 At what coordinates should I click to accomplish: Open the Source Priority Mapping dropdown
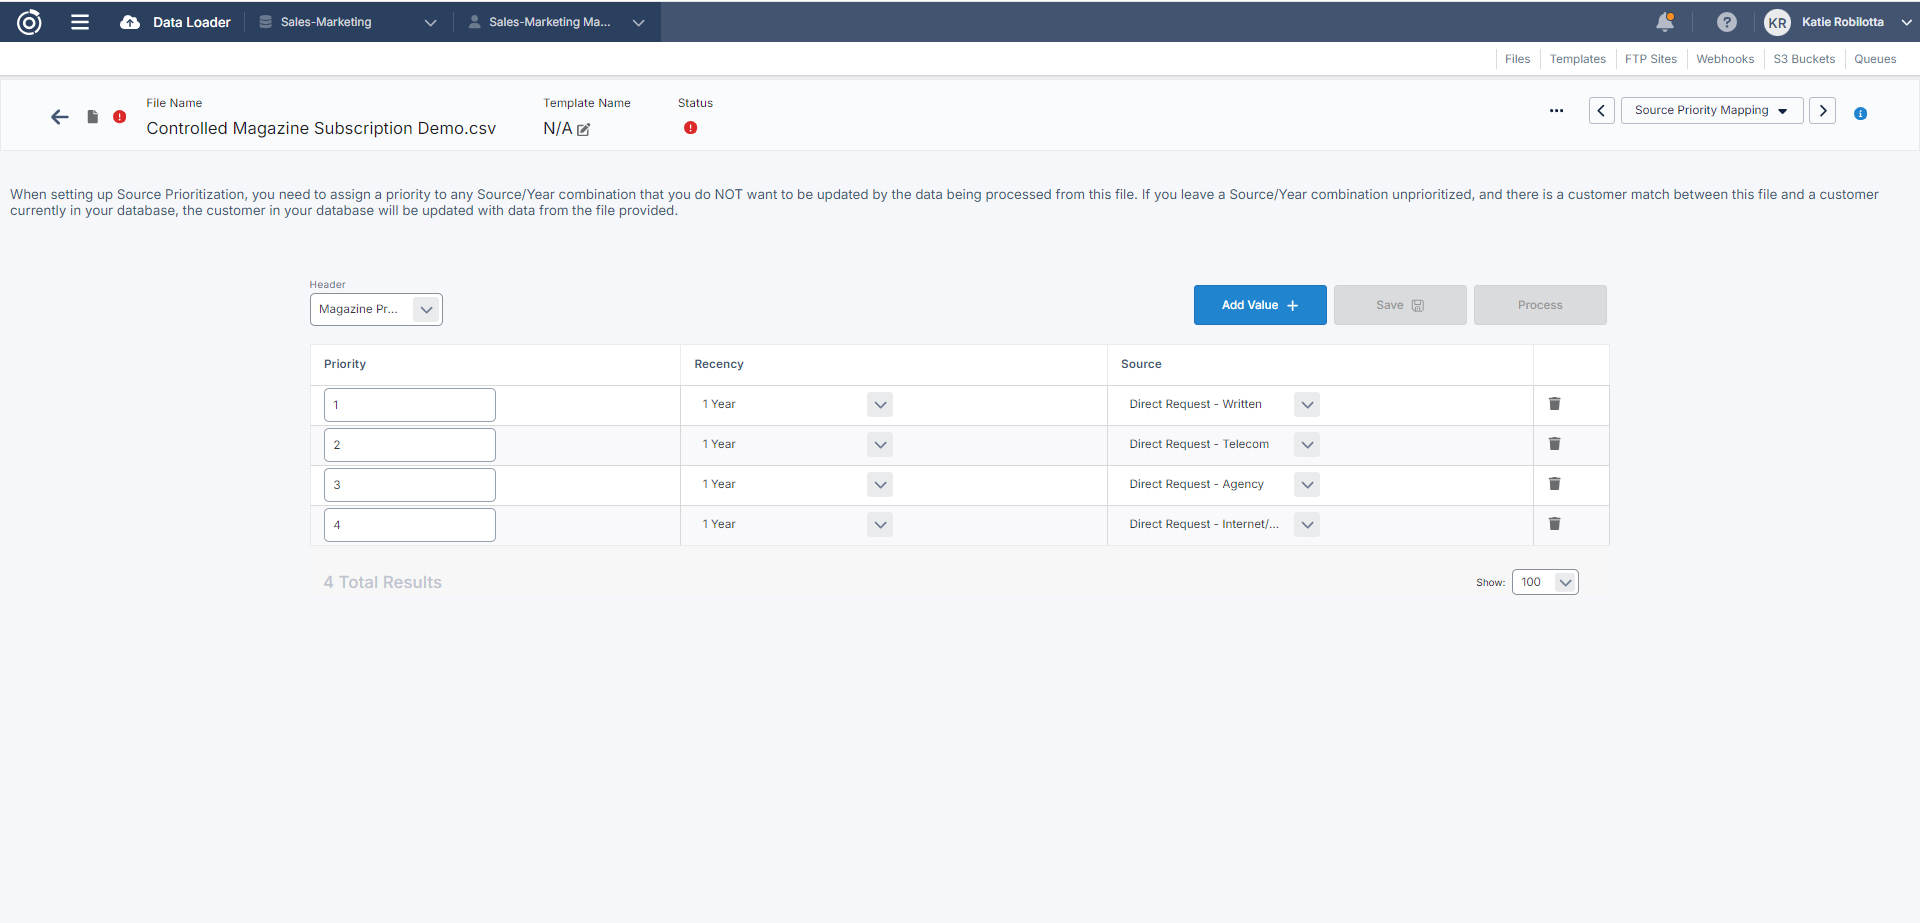click(1711, 111)
